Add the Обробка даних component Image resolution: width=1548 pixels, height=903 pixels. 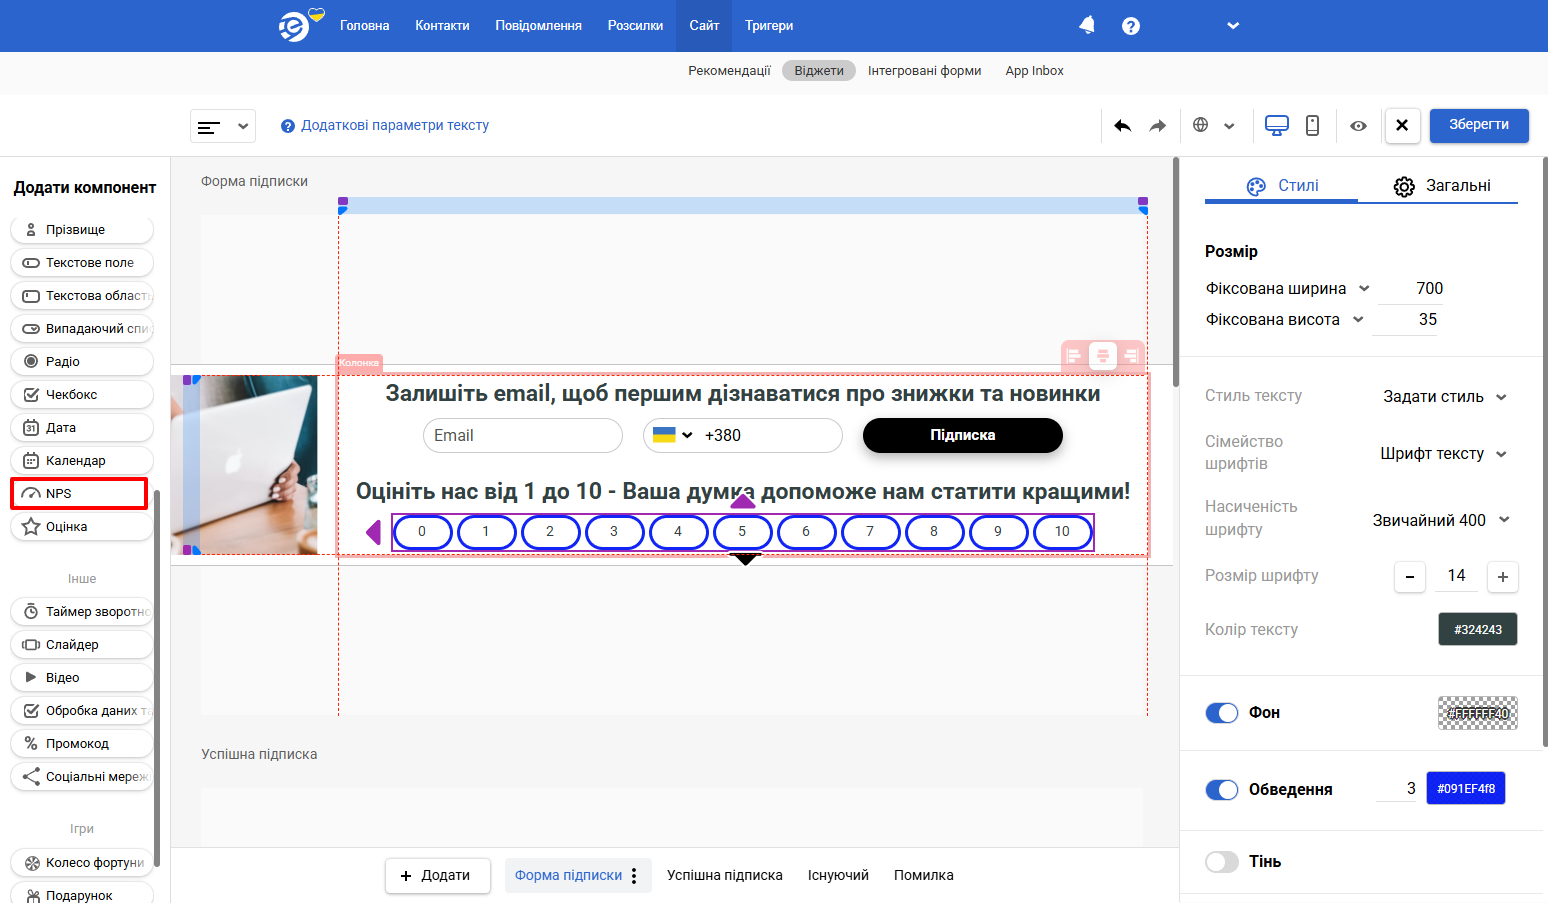[82, 710]
